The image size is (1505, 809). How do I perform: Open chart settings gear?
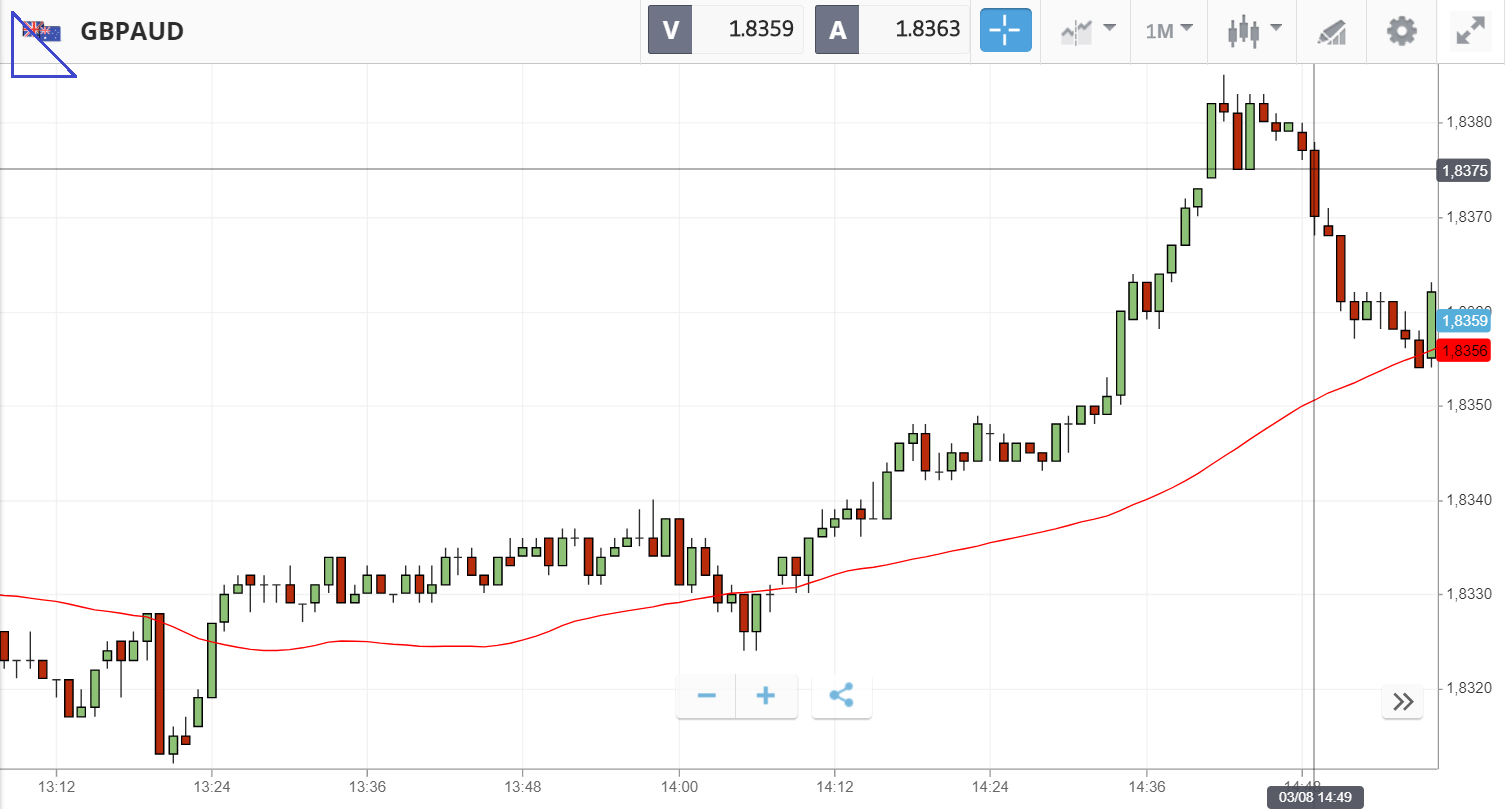coord(1402,31)
